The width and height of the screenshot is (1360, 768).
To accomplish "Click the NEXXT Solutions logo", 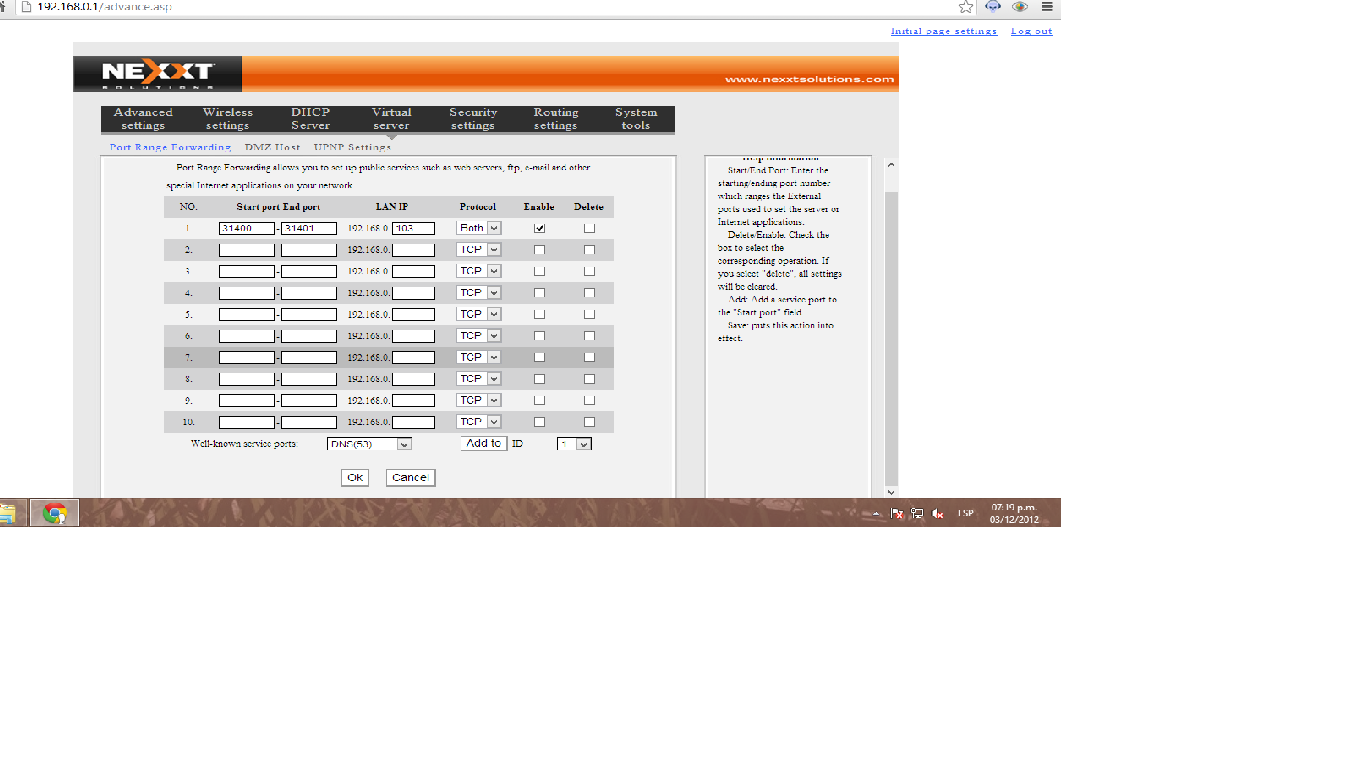I will 158,74.
